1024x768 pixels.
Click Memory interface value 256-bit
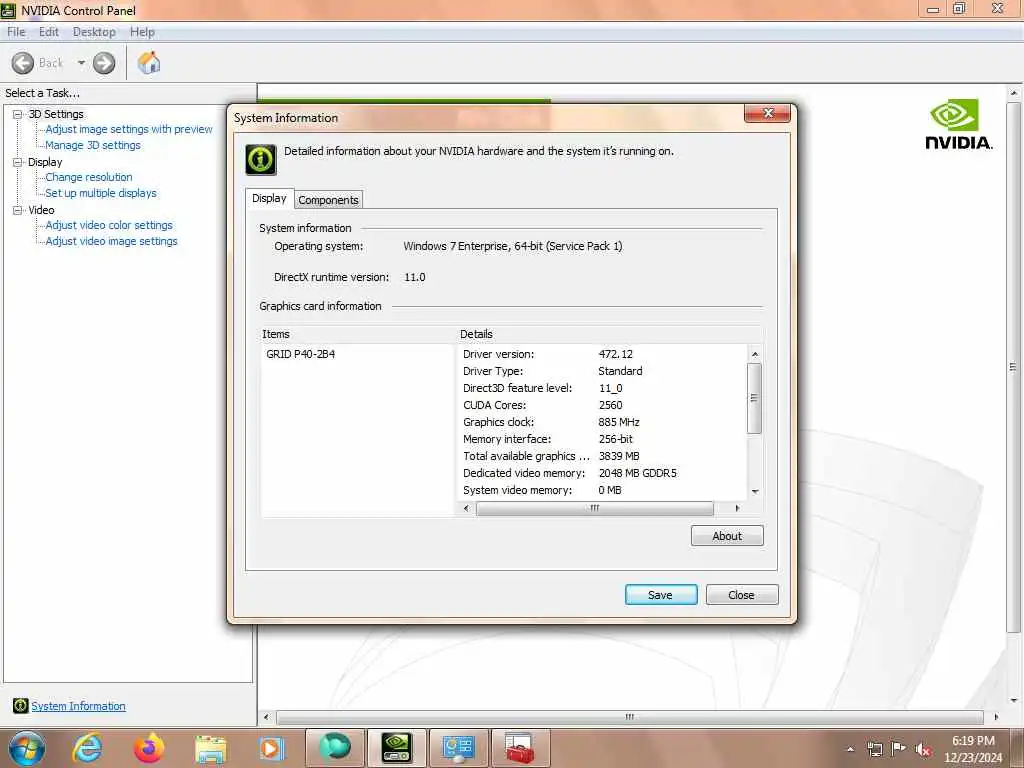click(615, 439)
